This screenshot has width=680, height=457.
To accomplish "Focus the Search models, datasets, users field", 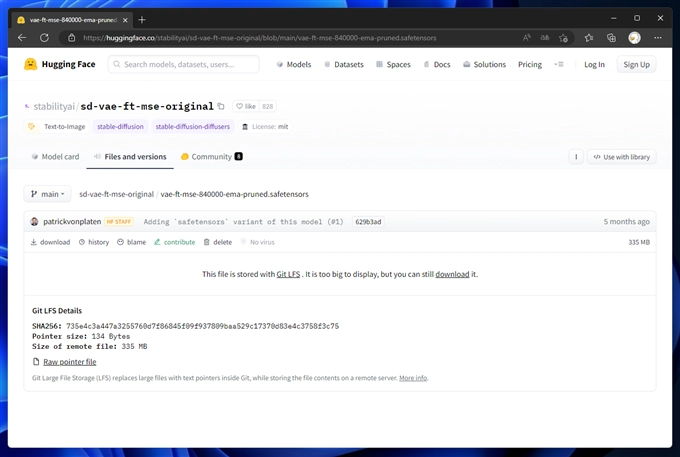I will pyautogui.click(x=183, y=64).
